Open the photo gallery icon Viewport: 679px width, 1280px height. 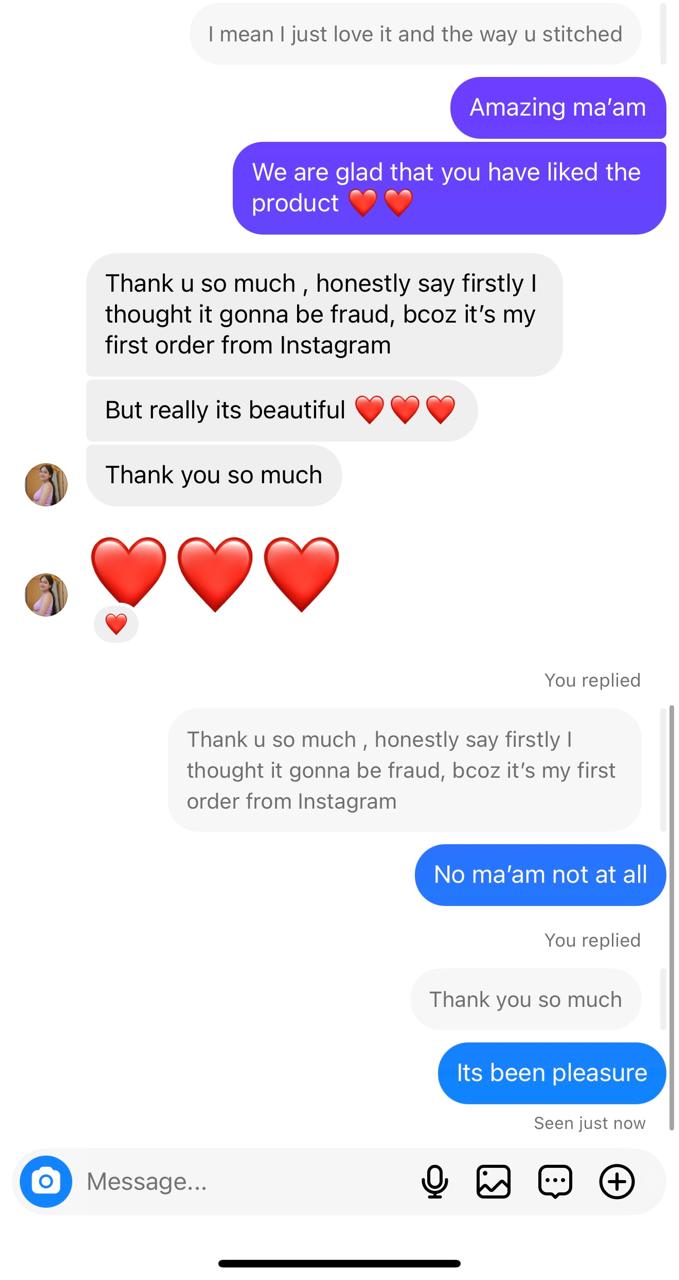pyautogui.click(x=493, y=1182)
